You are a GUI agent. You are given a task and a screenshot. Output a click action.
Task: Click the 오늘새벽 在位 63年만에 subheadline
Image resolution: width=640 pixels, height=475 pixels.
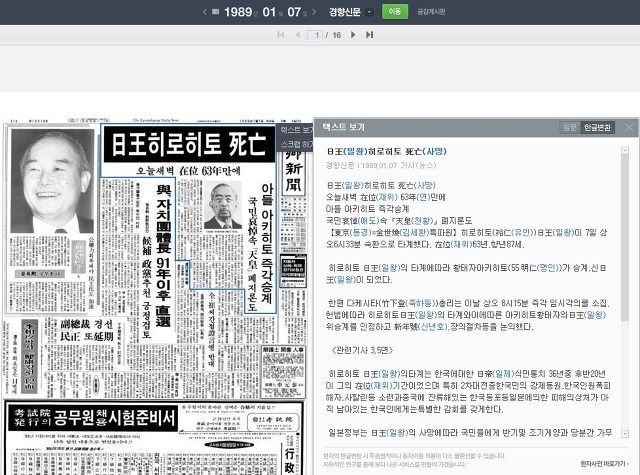click(x=188, y=170)
